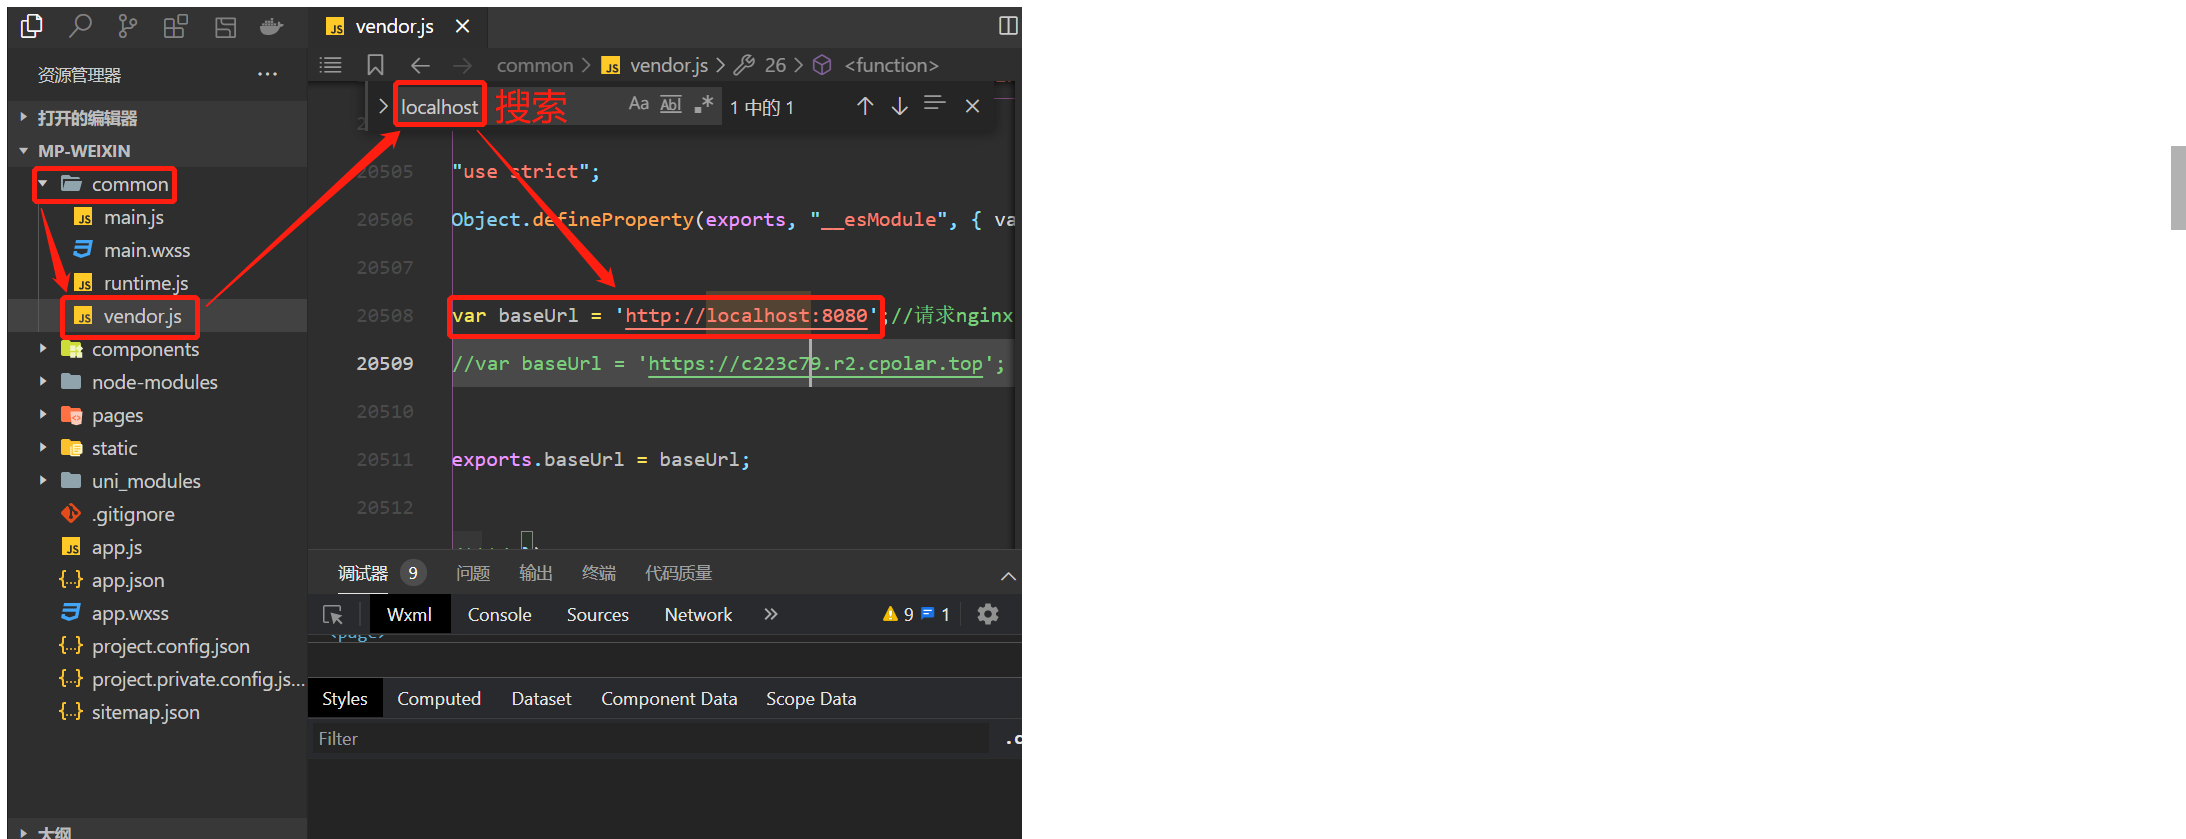Image resolution: width=2186 pixels, height=839 pixels.
Task: Click the Filter styles input field
Action: [650, 739]
